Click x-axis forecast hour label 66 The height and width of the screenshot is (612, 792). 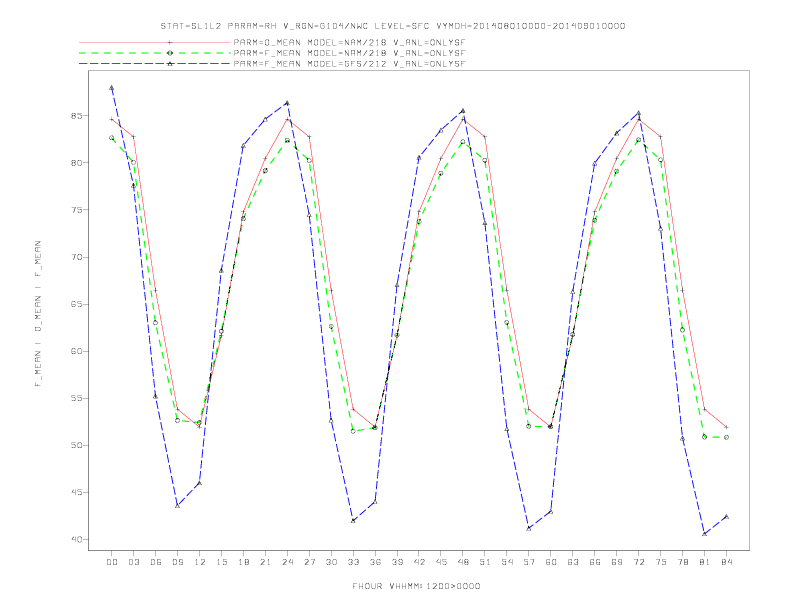[595, 562]
